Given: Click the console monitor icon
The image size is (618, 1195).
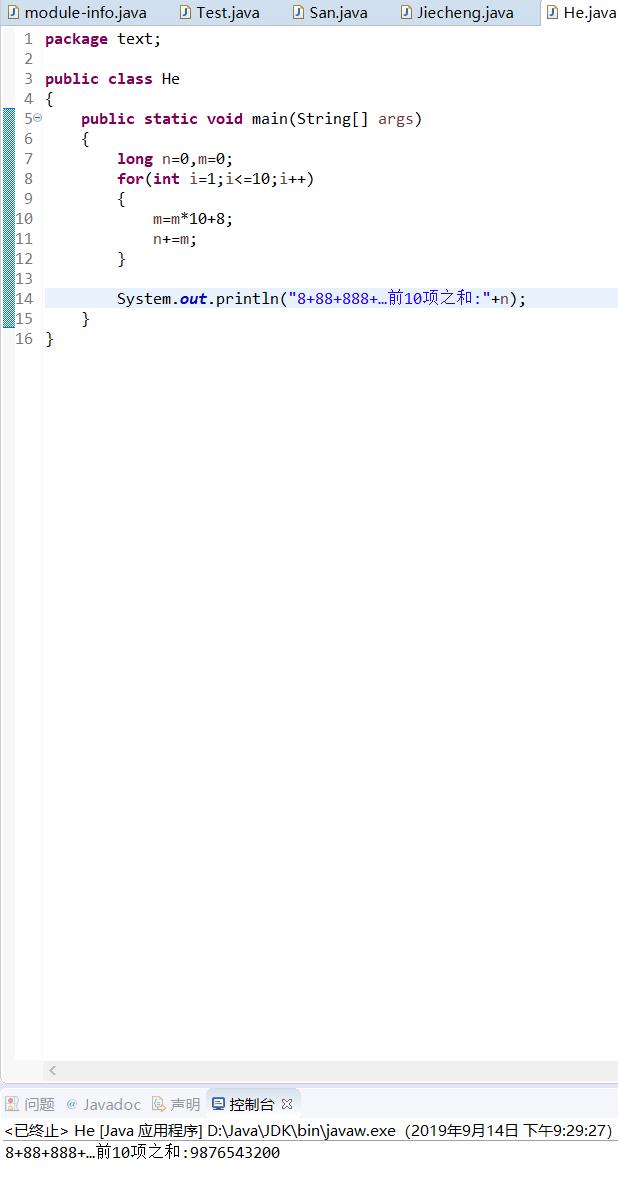Looking at the screenshot, I should [218, 1104].
